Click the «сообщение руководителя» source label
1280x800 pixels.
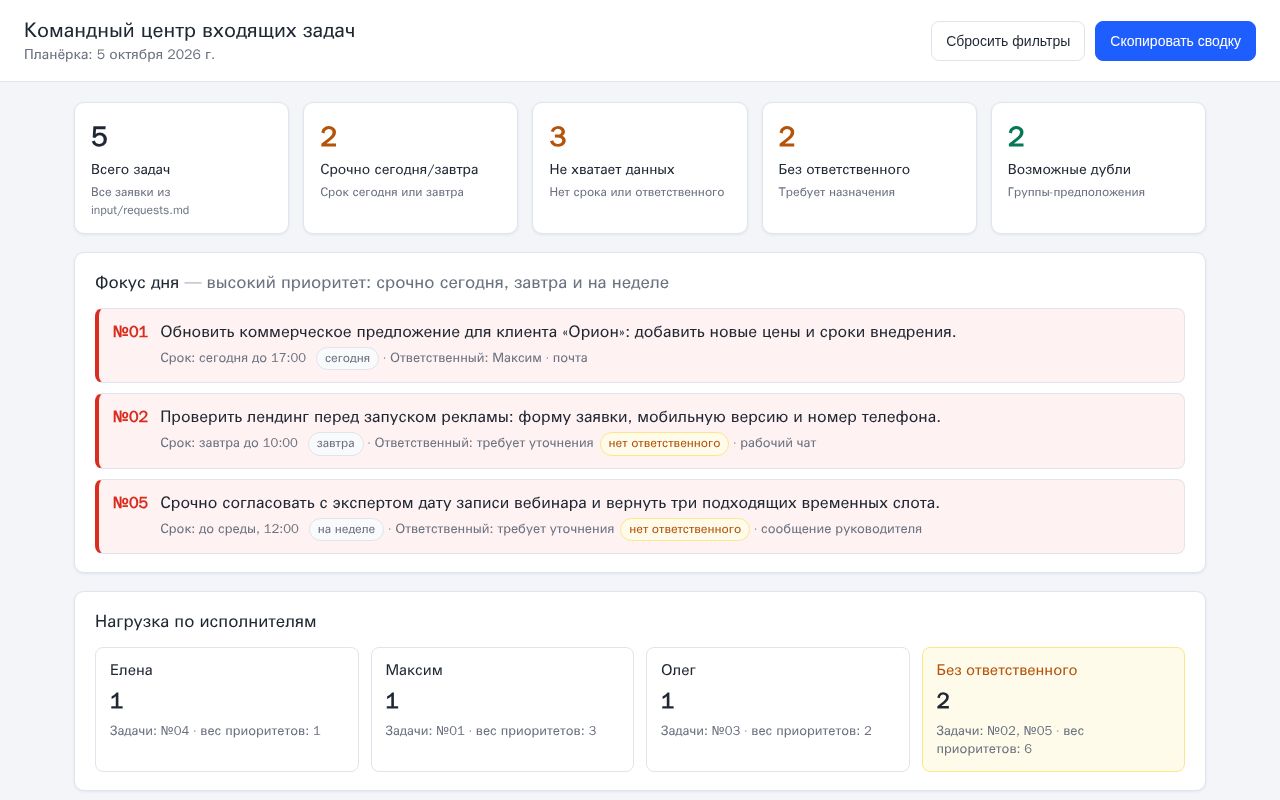pos(841,529)
